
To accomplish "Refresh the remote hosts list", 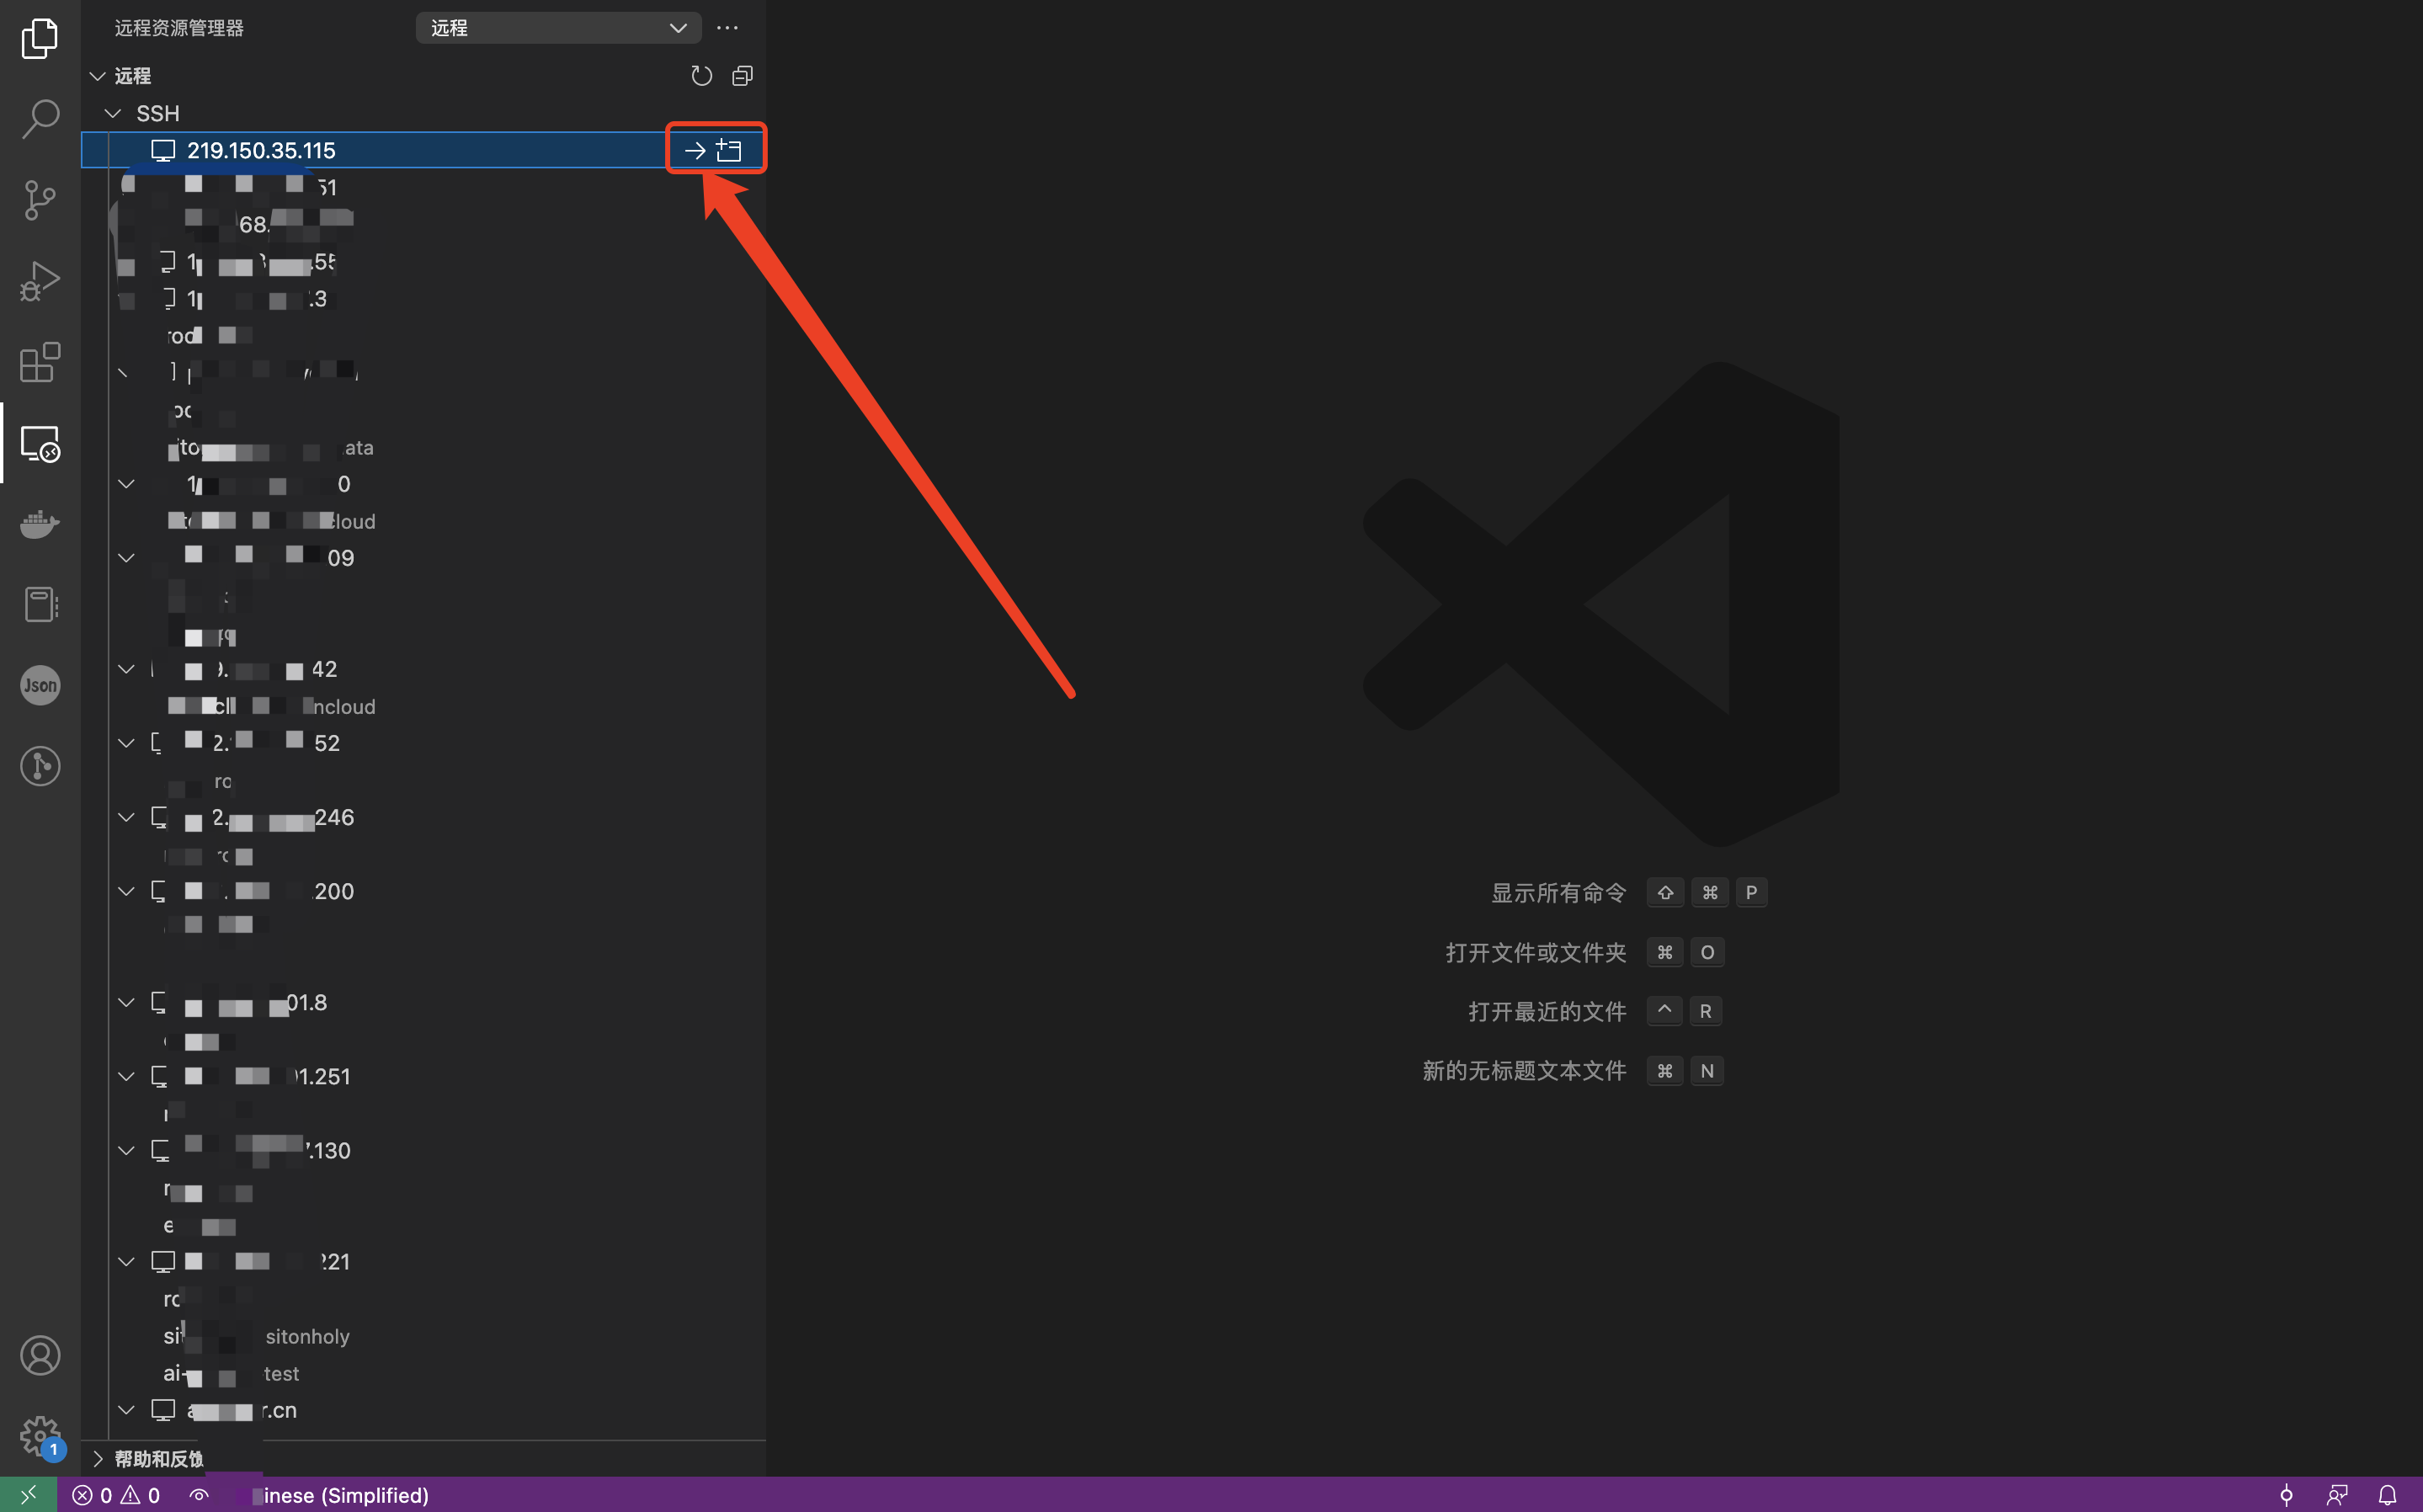I will 701,76.
